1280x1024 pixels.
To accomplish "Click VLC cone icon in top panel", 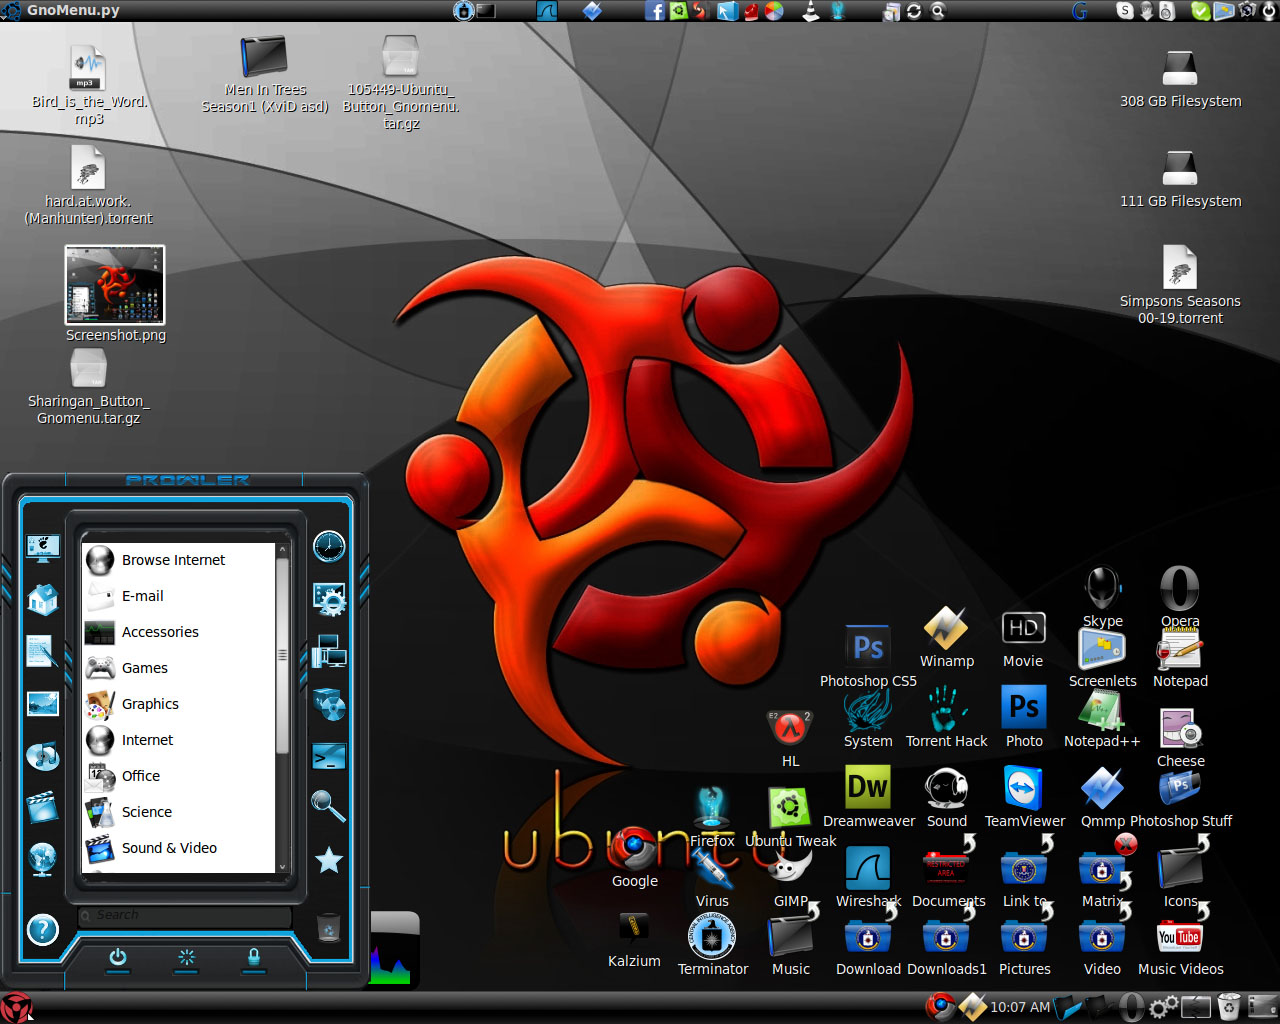I will click(811, 11).
